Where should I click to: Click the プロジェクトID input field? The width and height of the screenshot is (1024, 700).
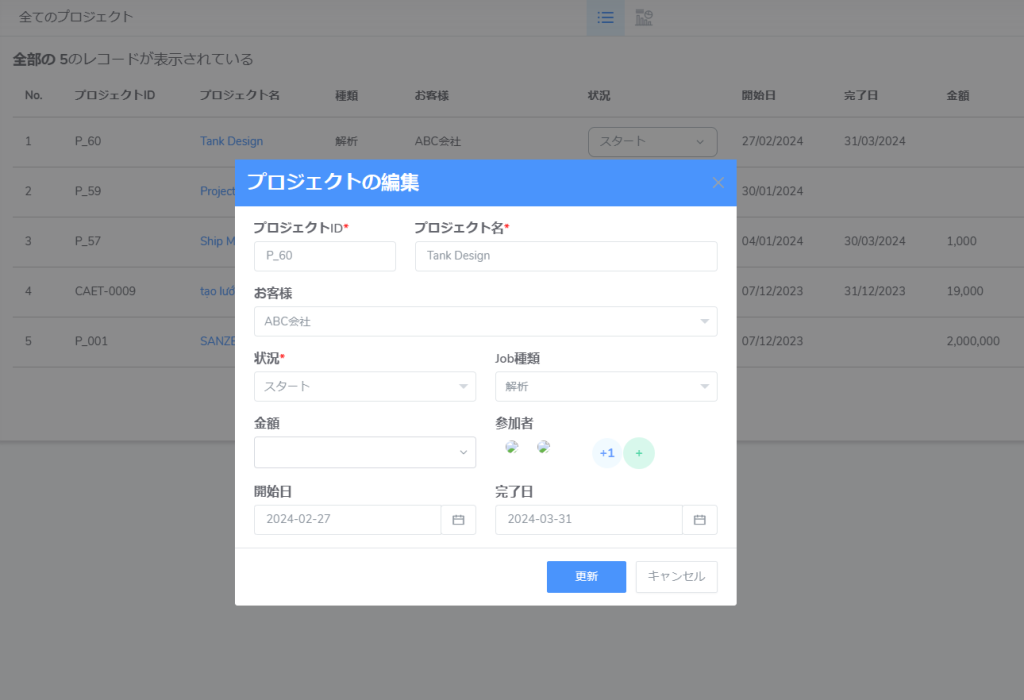(x=324, y=256)
